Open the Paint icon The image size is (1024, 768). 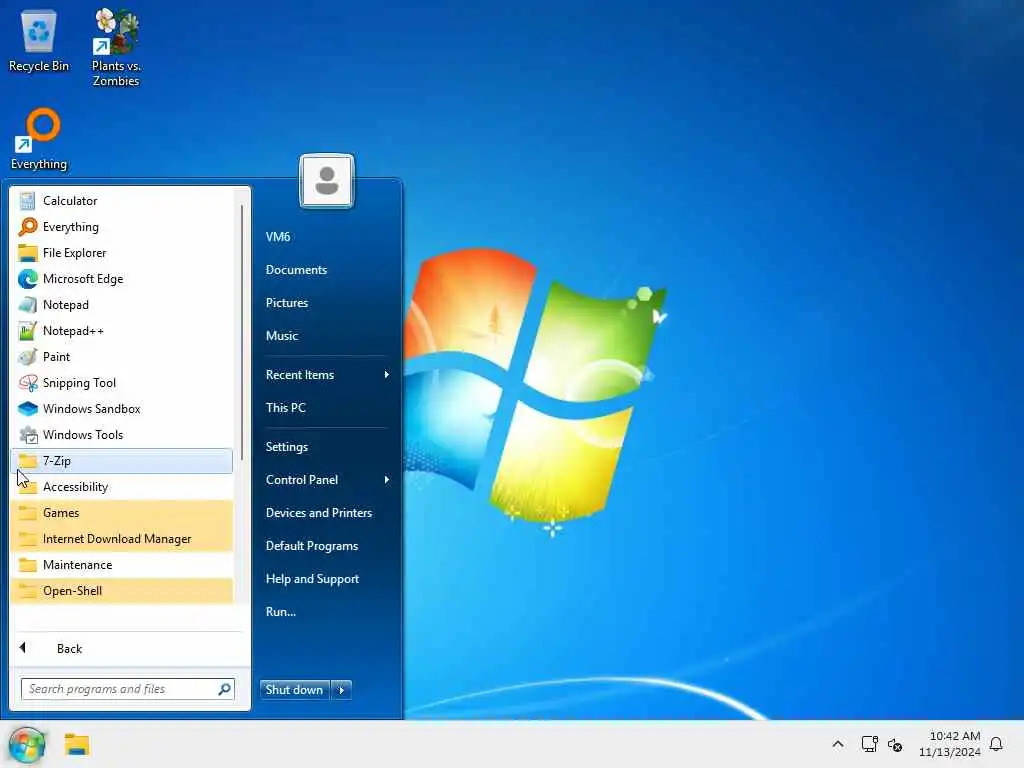coord(27,357)
